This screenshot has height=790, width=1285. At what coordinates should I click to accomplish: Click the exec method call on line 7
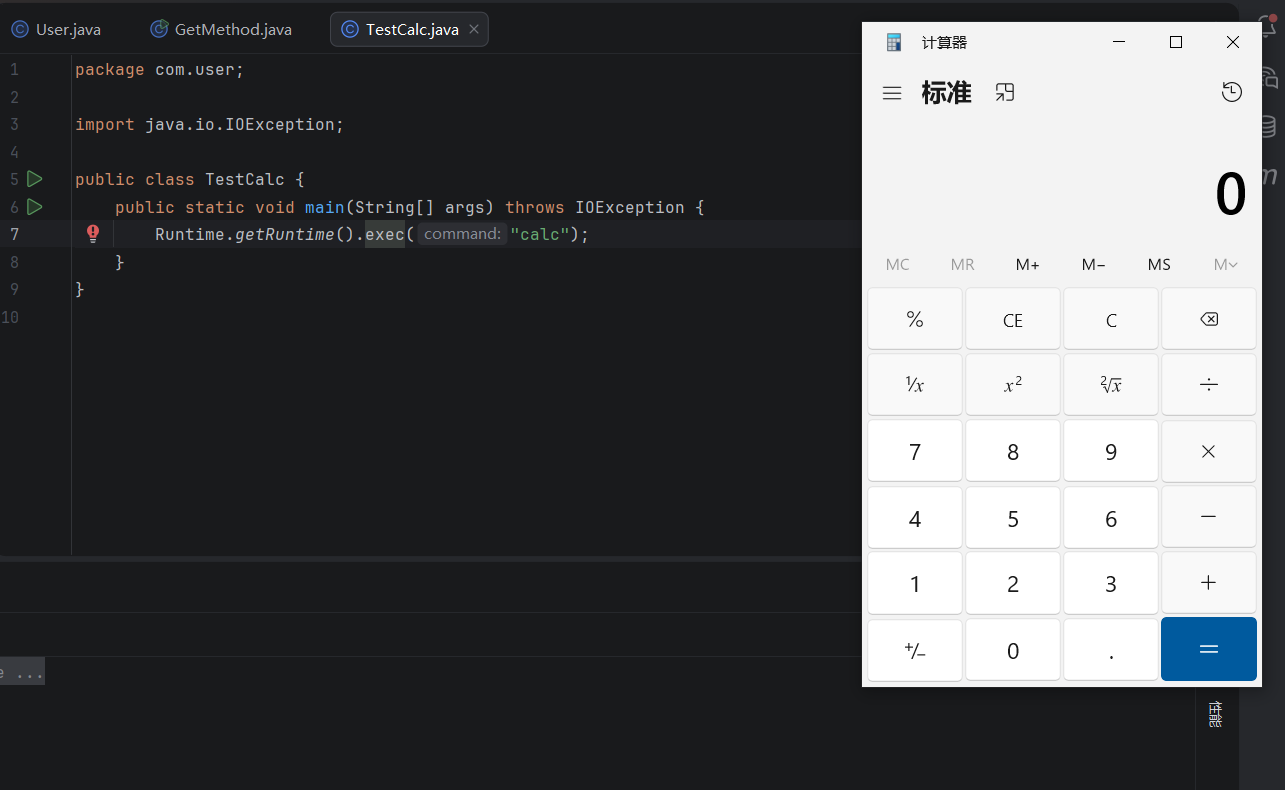click(384, 234)
